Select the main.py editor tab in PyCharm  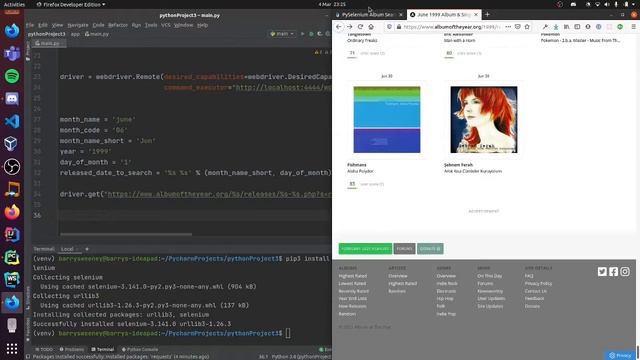pos(49,43)
